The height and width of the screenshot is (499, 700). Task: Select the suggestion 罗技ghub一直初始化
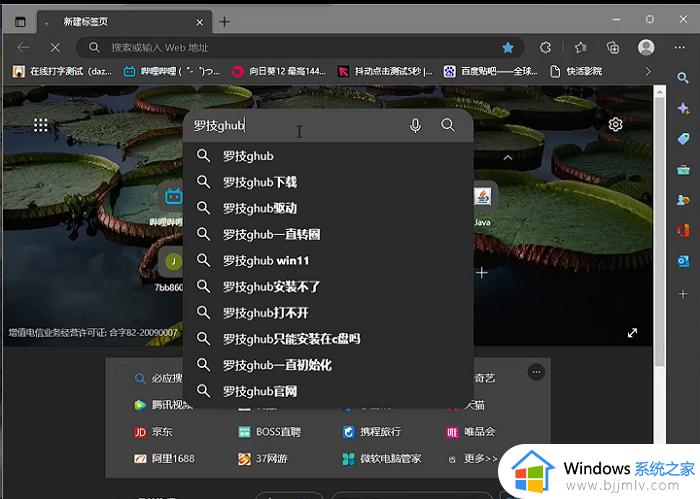328,365
